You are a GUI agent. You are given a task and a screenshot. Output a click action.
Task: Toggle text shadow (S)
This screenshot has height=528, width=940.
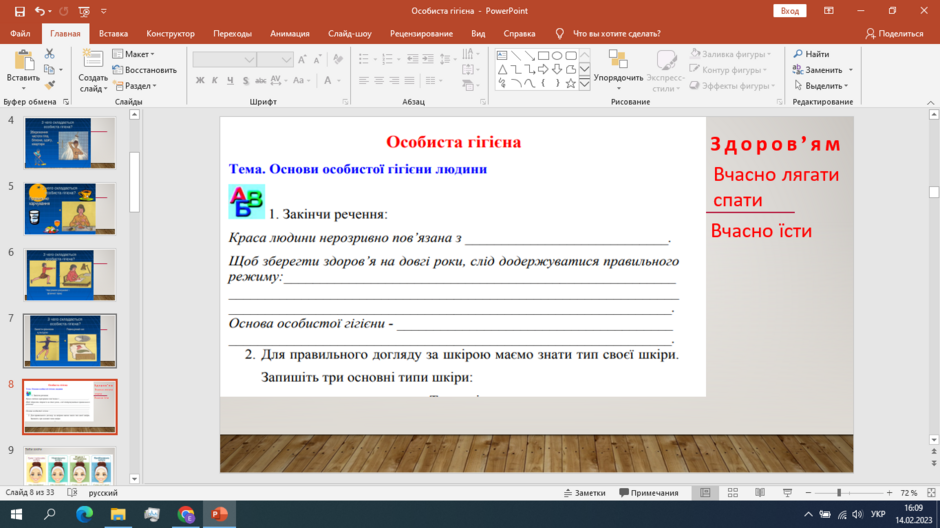246,80
